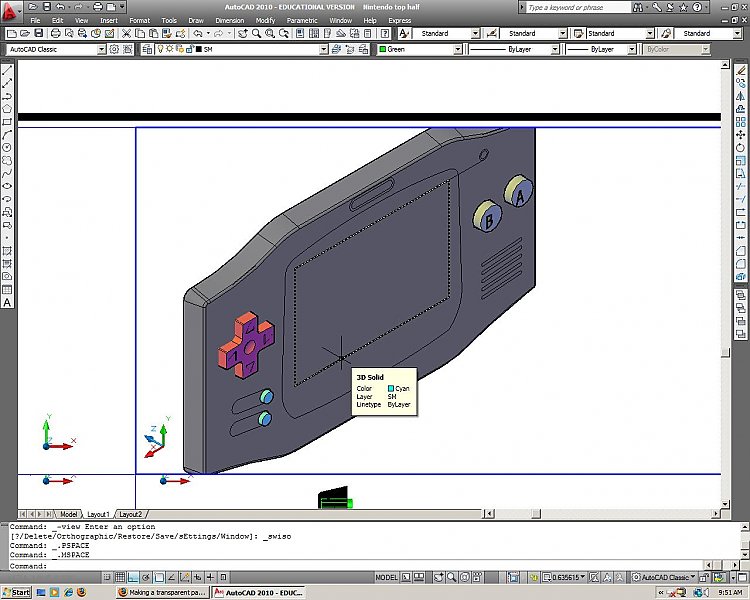The image size is (750, 600).
Task: Select the Pan realtime tool
Action: click(243, 33)
